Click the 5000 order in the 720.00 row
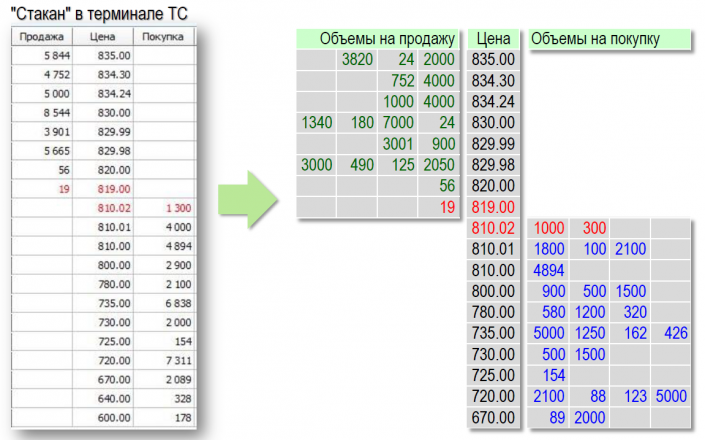The width and height of the screenshot is (705, 440). (x=669, y=396)
